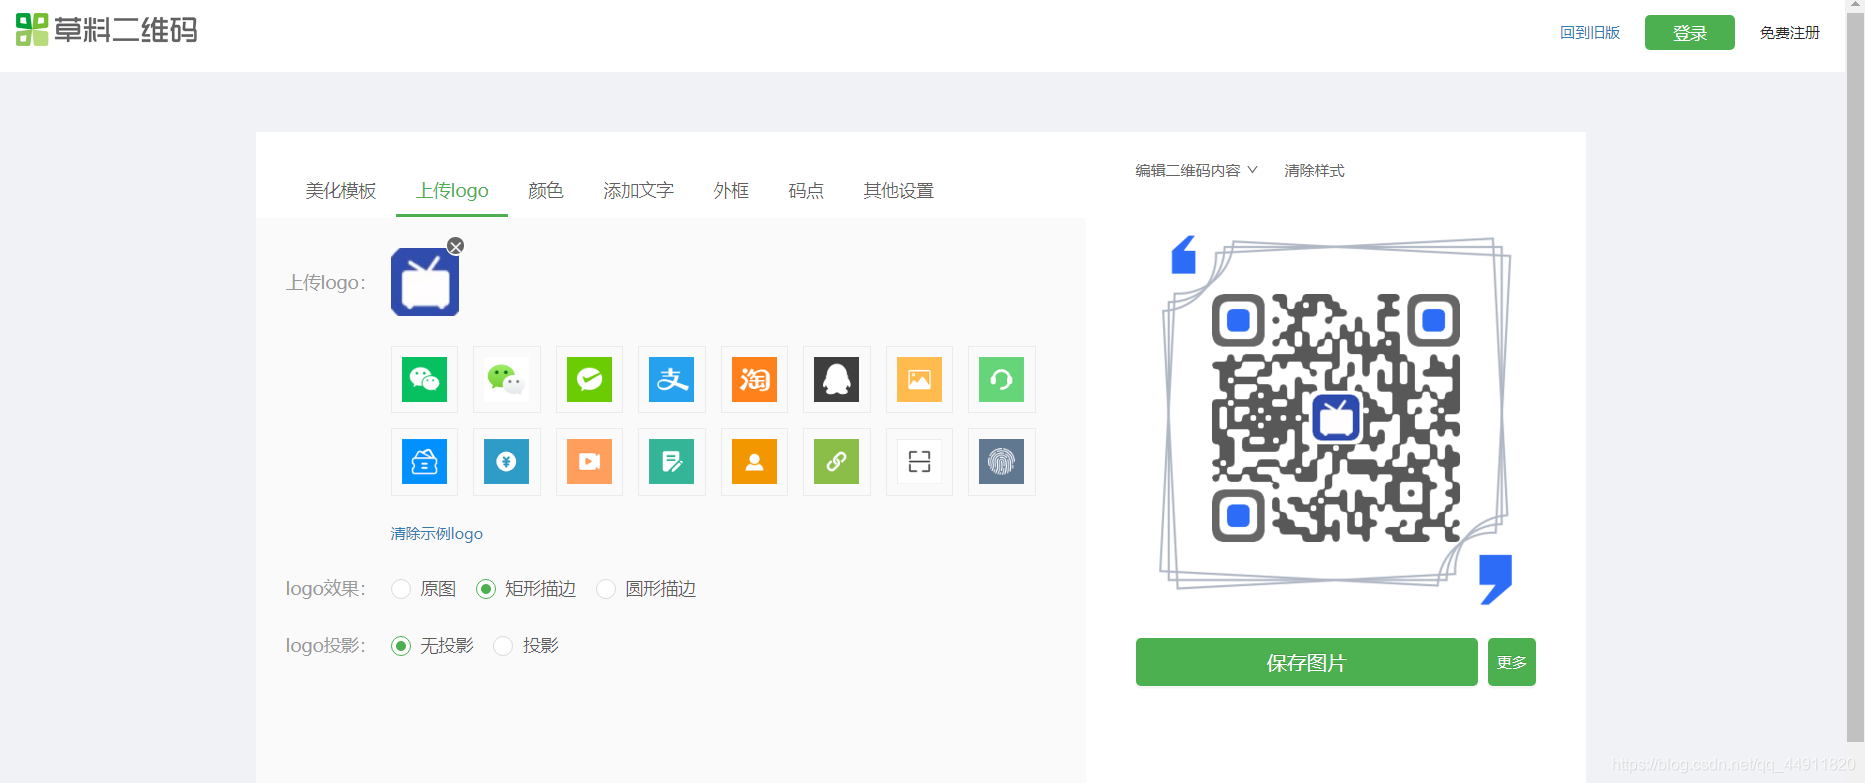
Task: Click the QR code preview image
Action: 1336,418
